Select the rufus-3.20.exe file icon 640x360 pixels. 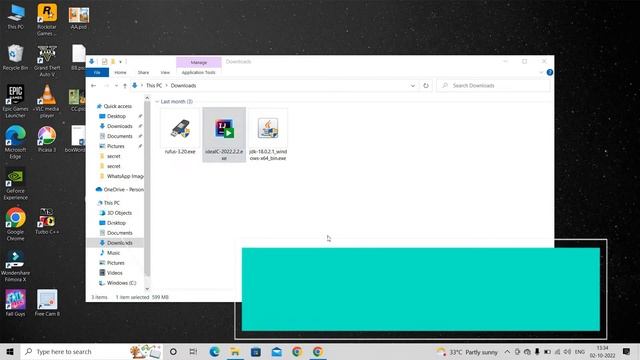coord(180,128)
